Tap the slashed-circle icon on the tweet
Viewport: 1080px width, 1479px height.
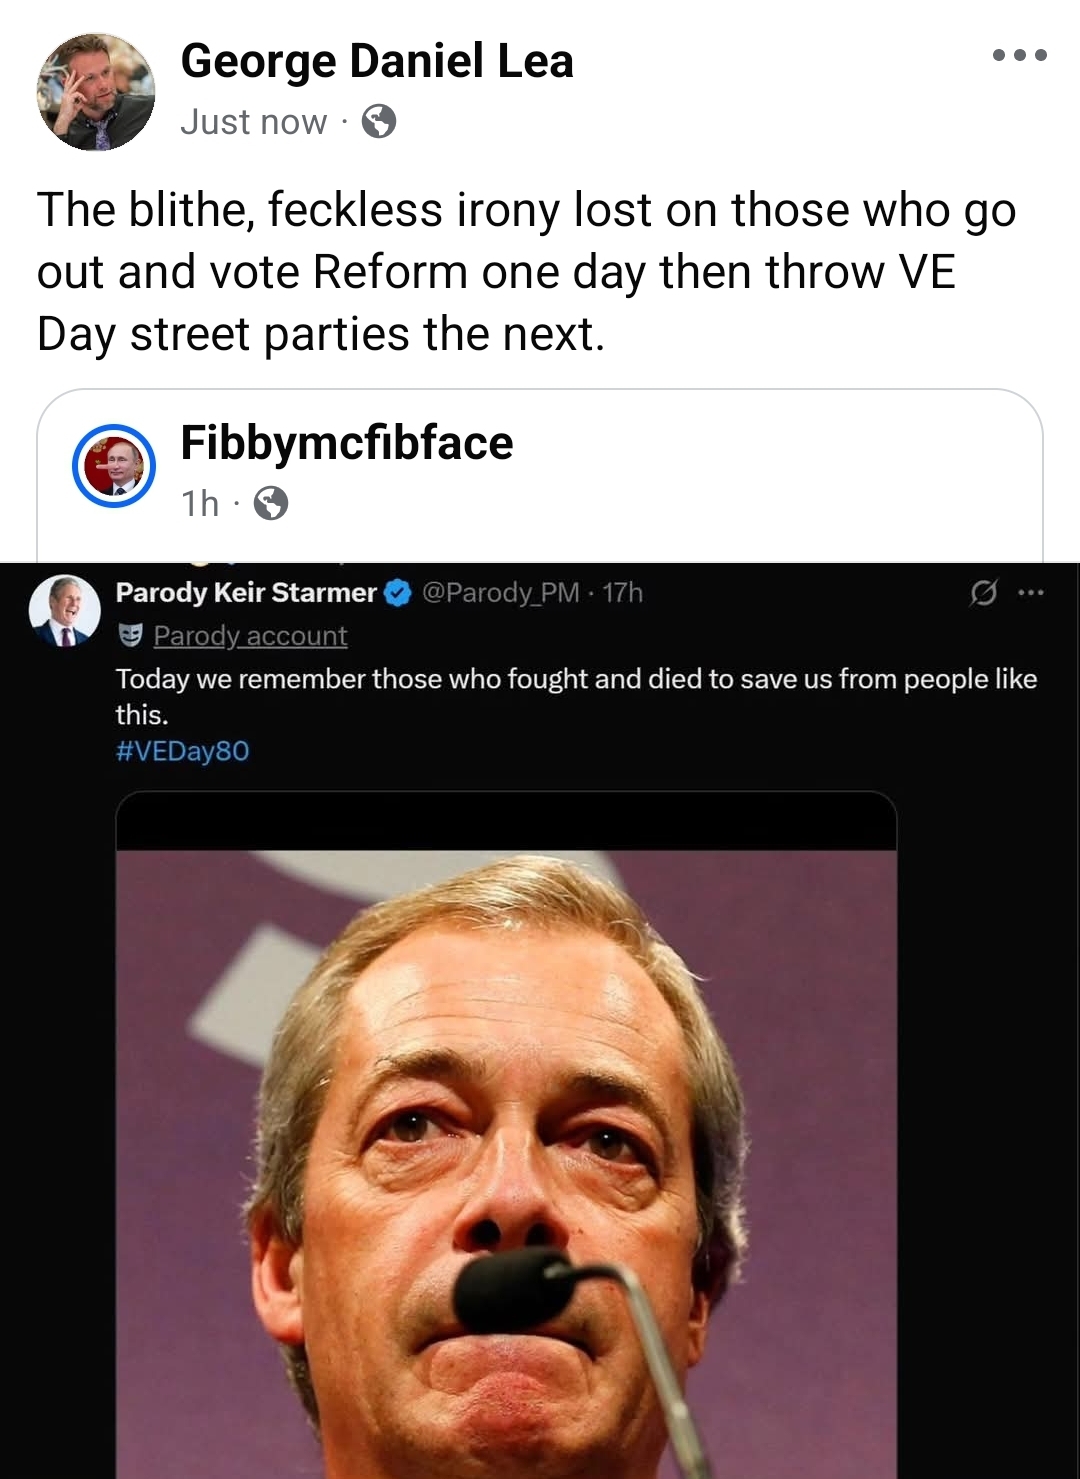[x=983, y=593]
